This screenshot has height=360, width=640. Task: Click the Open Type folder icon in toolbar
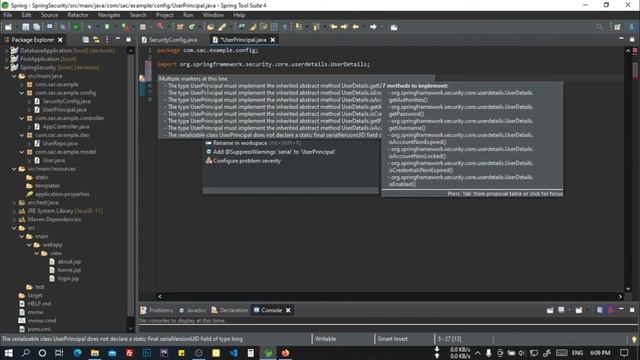pyautogui.click(x=210, y=27)
